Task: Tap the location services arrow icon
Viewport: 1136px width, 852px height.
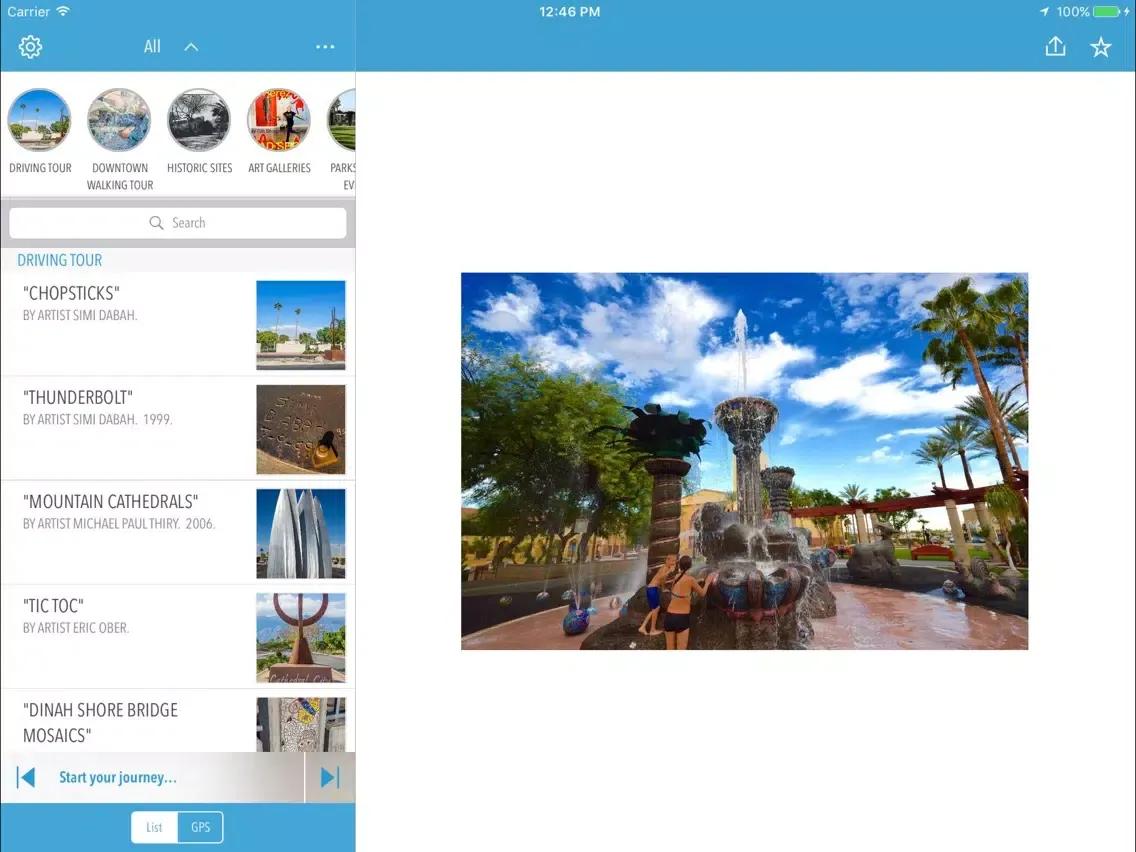Action: tap(1044, 12)
